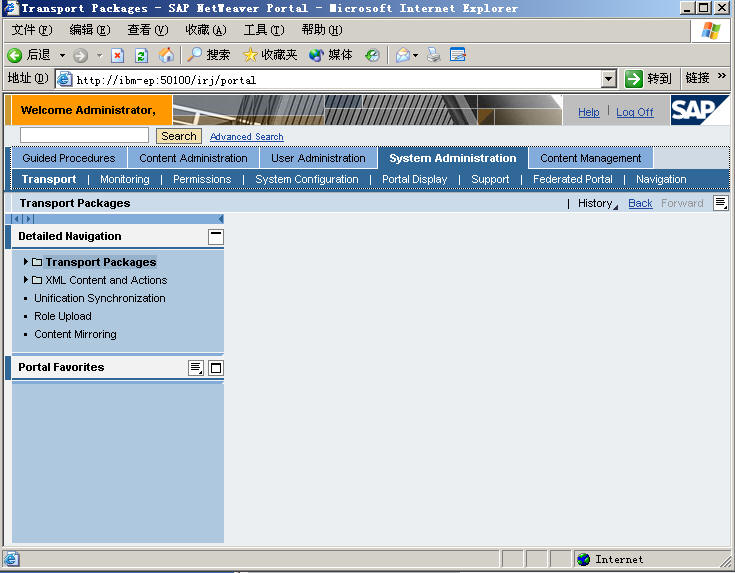
Task: Select Transport Packages in navigation tree
Action: point(101,262)
